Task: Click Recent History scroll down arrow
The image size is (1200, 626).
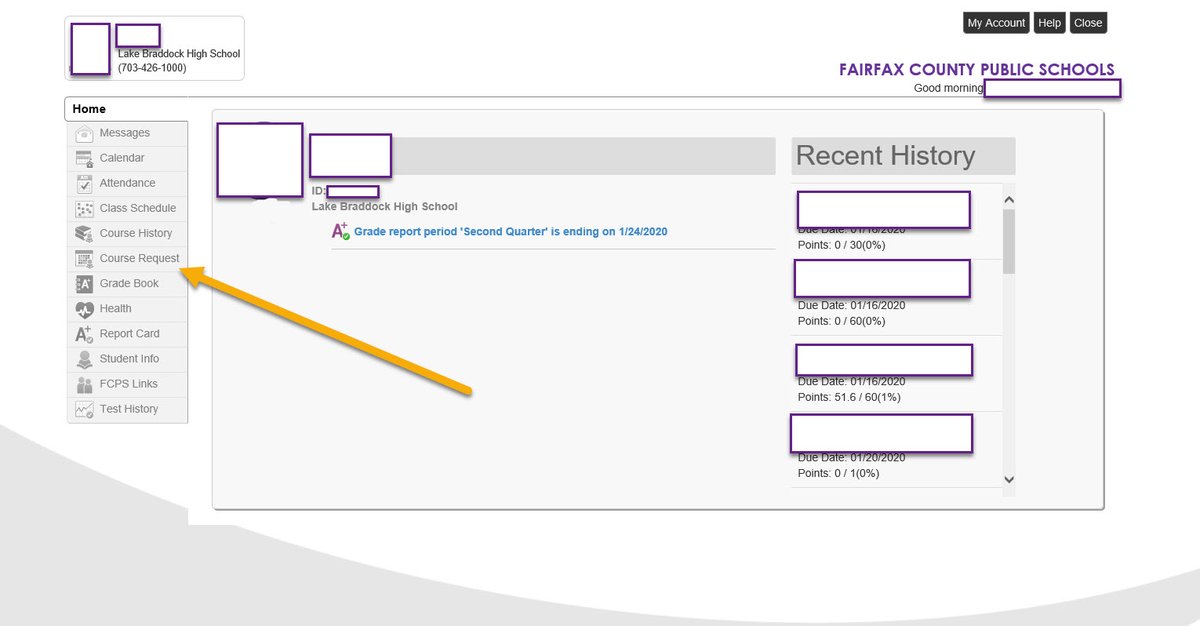Action: pyautogui.click(x=1008, y=480)
